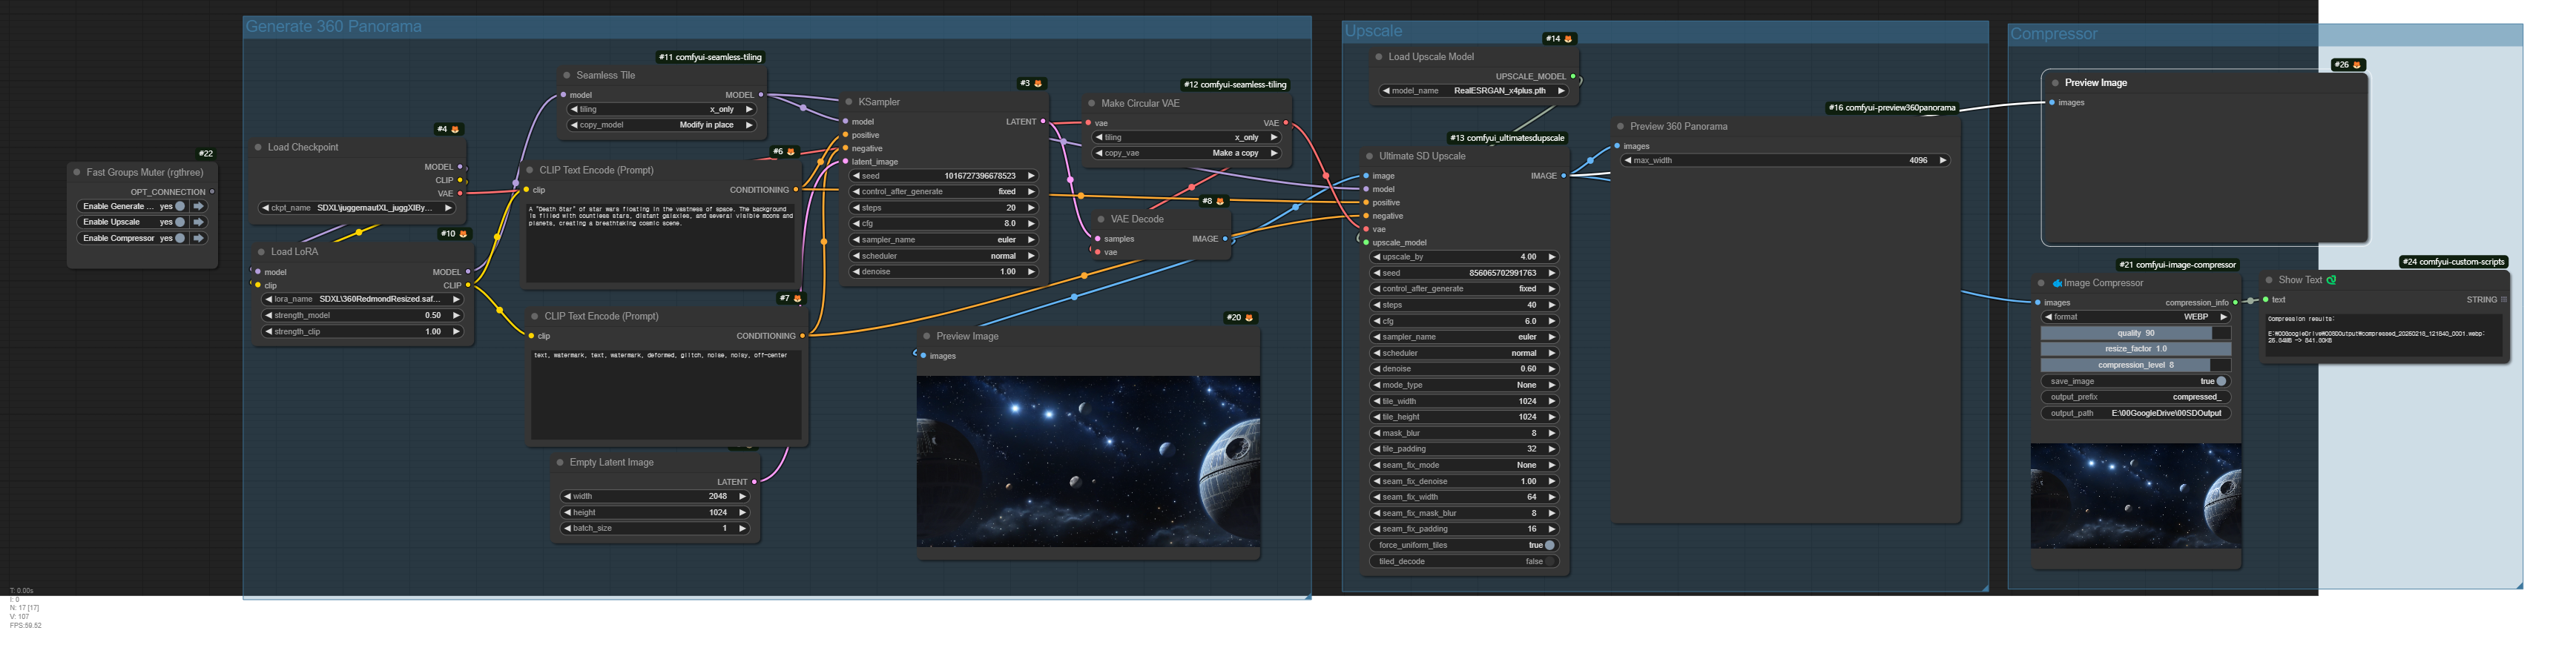2576x662 pixels.
Task: Toggle the Enable Upscale group switch
Action: (180, 222)
